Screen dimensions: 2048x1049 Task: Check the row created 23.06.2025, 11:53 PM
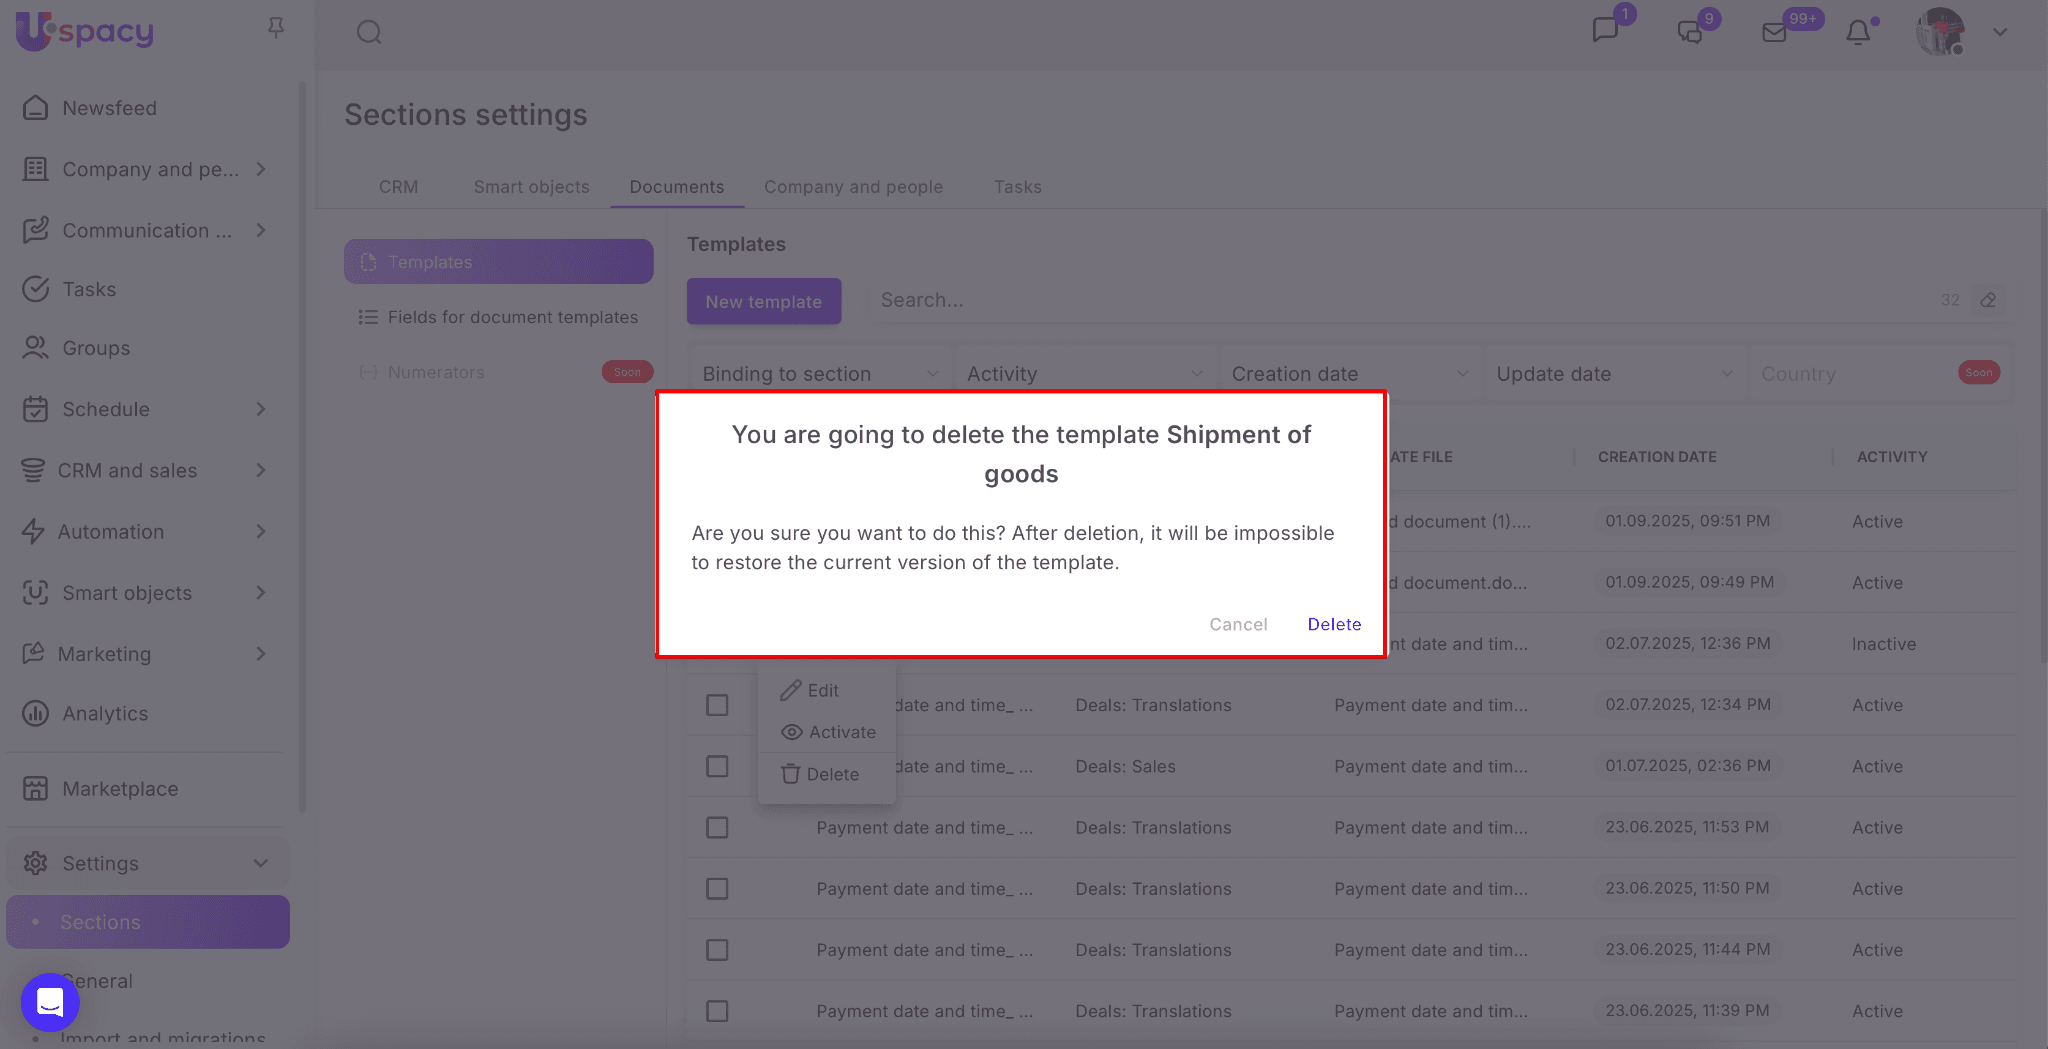click(x=717, y=828)
